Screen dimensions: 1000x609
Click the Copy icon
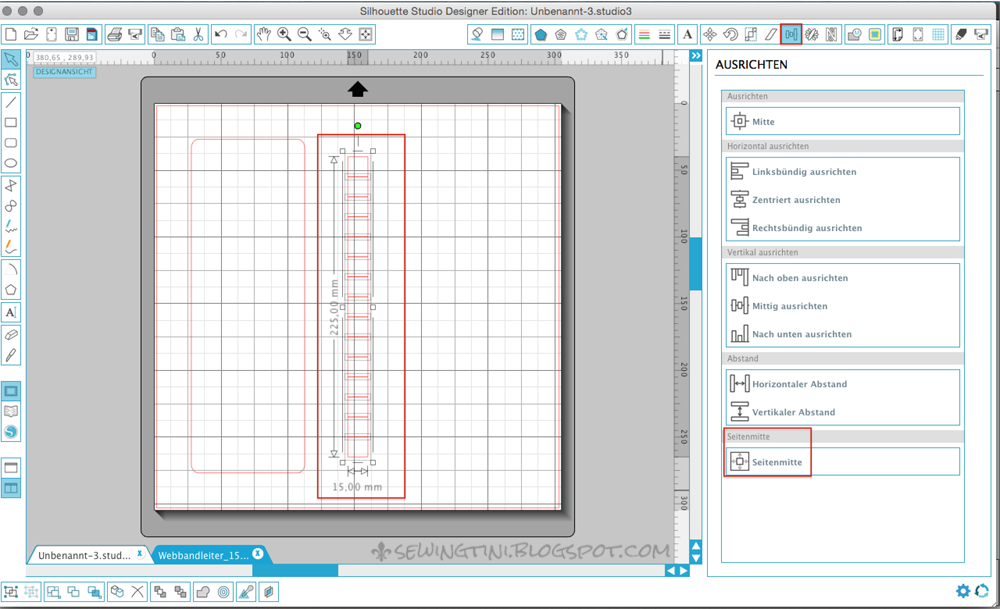tap(158, 34)
